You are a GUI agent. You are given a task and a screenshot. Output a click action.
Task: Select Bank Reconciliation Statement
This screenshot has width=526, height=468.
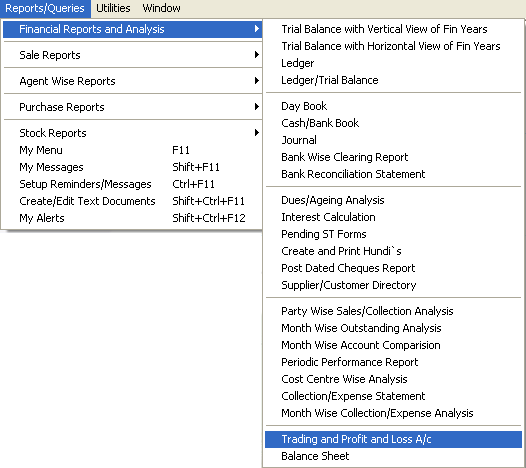pos(393,174)
